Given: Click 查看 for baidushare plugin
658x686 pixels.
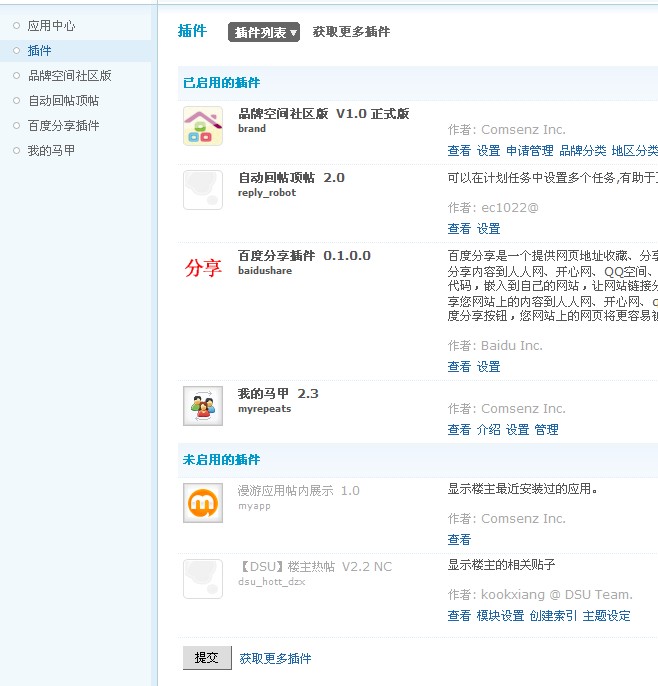Looking at the screenshot, I should pyautogui.click(x=459, y=367).
